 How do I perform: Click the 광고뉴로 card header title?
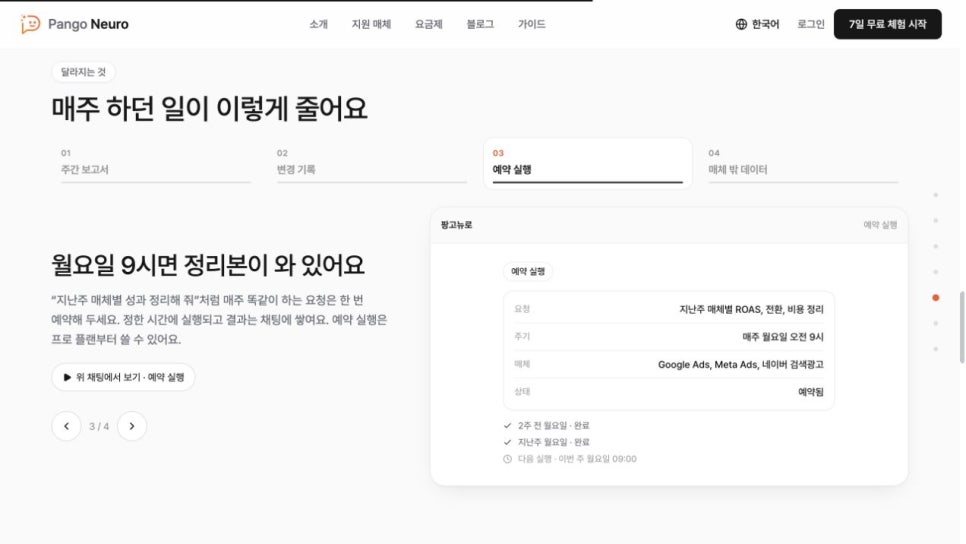click(457, 225)
